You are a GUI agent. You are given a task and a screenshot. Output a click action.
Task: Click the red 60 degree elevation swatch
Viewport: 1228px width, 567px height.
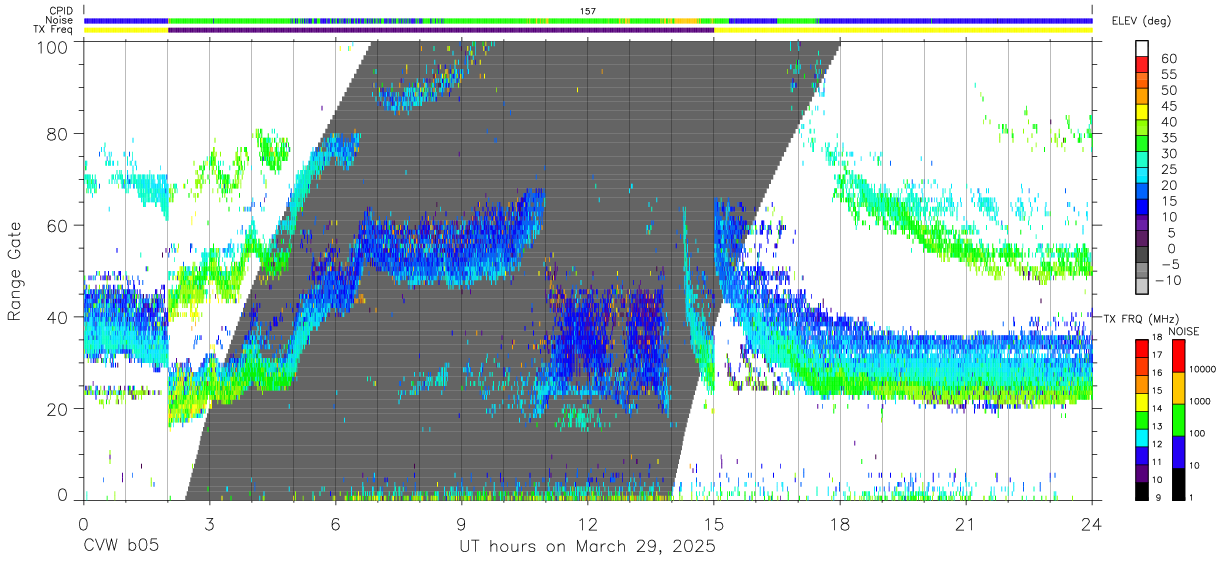coord(1143,65)
